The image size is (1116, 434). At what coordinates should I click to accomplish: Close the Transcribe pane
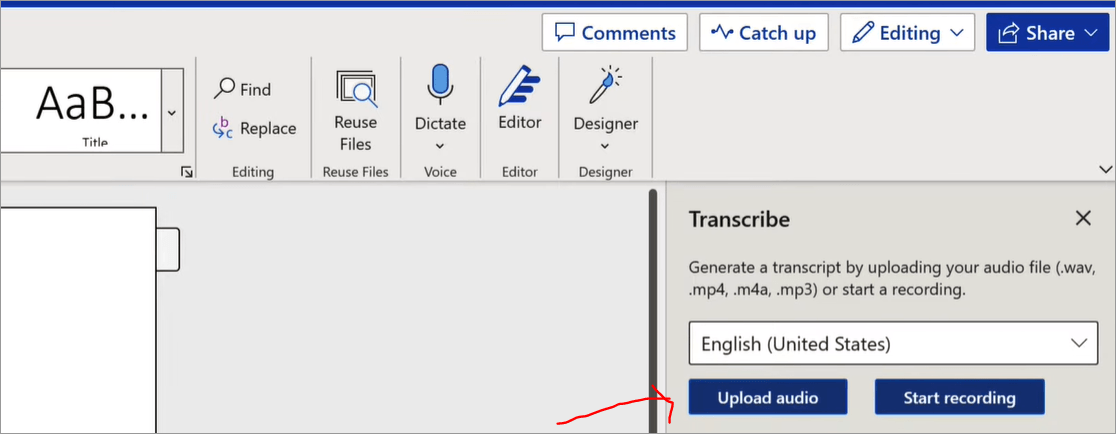1083,218
